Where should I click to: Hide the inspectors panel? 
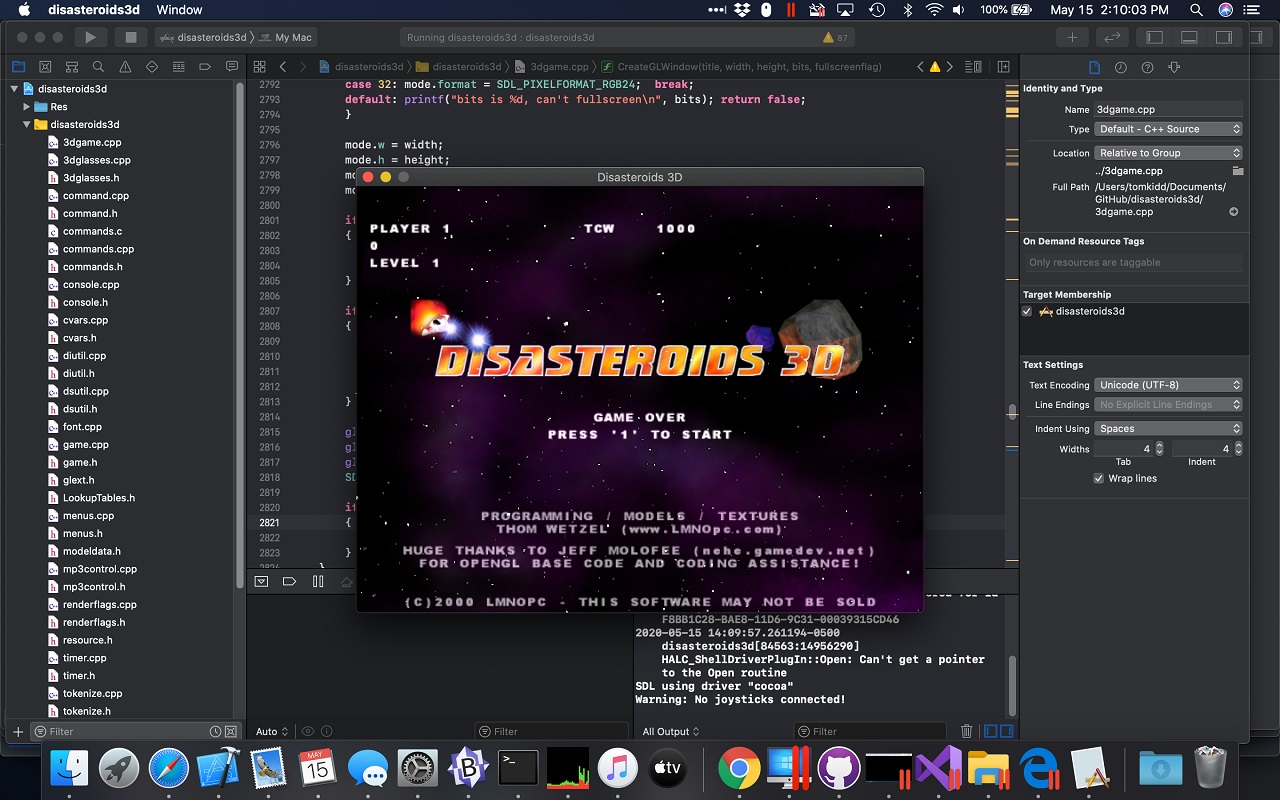point(1223,37)
